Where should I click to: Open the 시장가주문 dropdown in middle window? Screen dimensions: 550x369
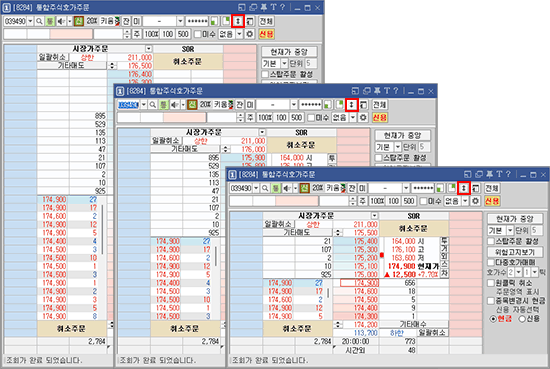(262, 132)
